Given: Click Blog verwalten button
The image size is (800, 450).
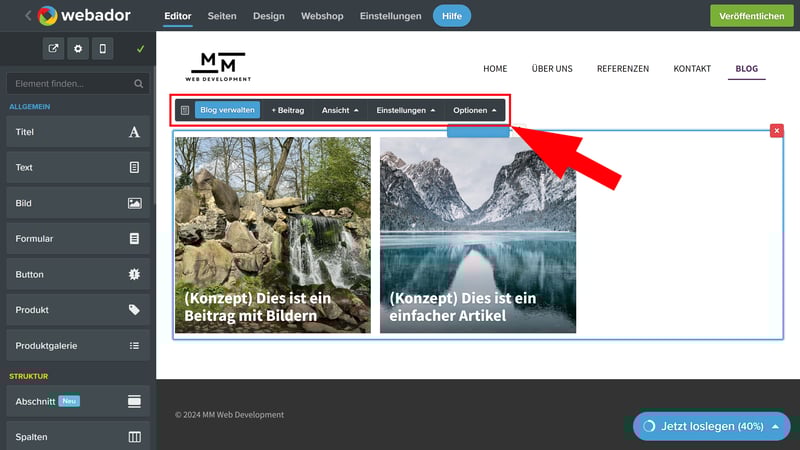Looking at the screenshot, I should (227, 110).
